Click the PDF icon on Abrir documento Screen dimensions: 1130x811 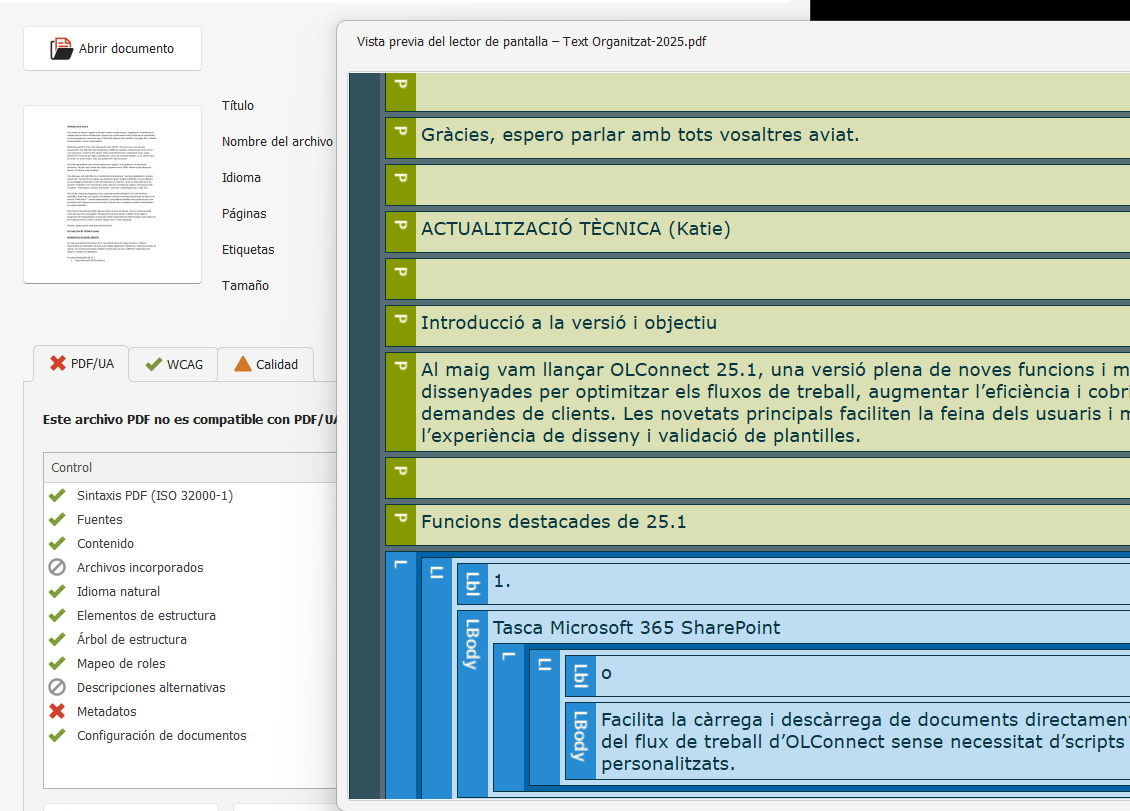tap(62, 48)
